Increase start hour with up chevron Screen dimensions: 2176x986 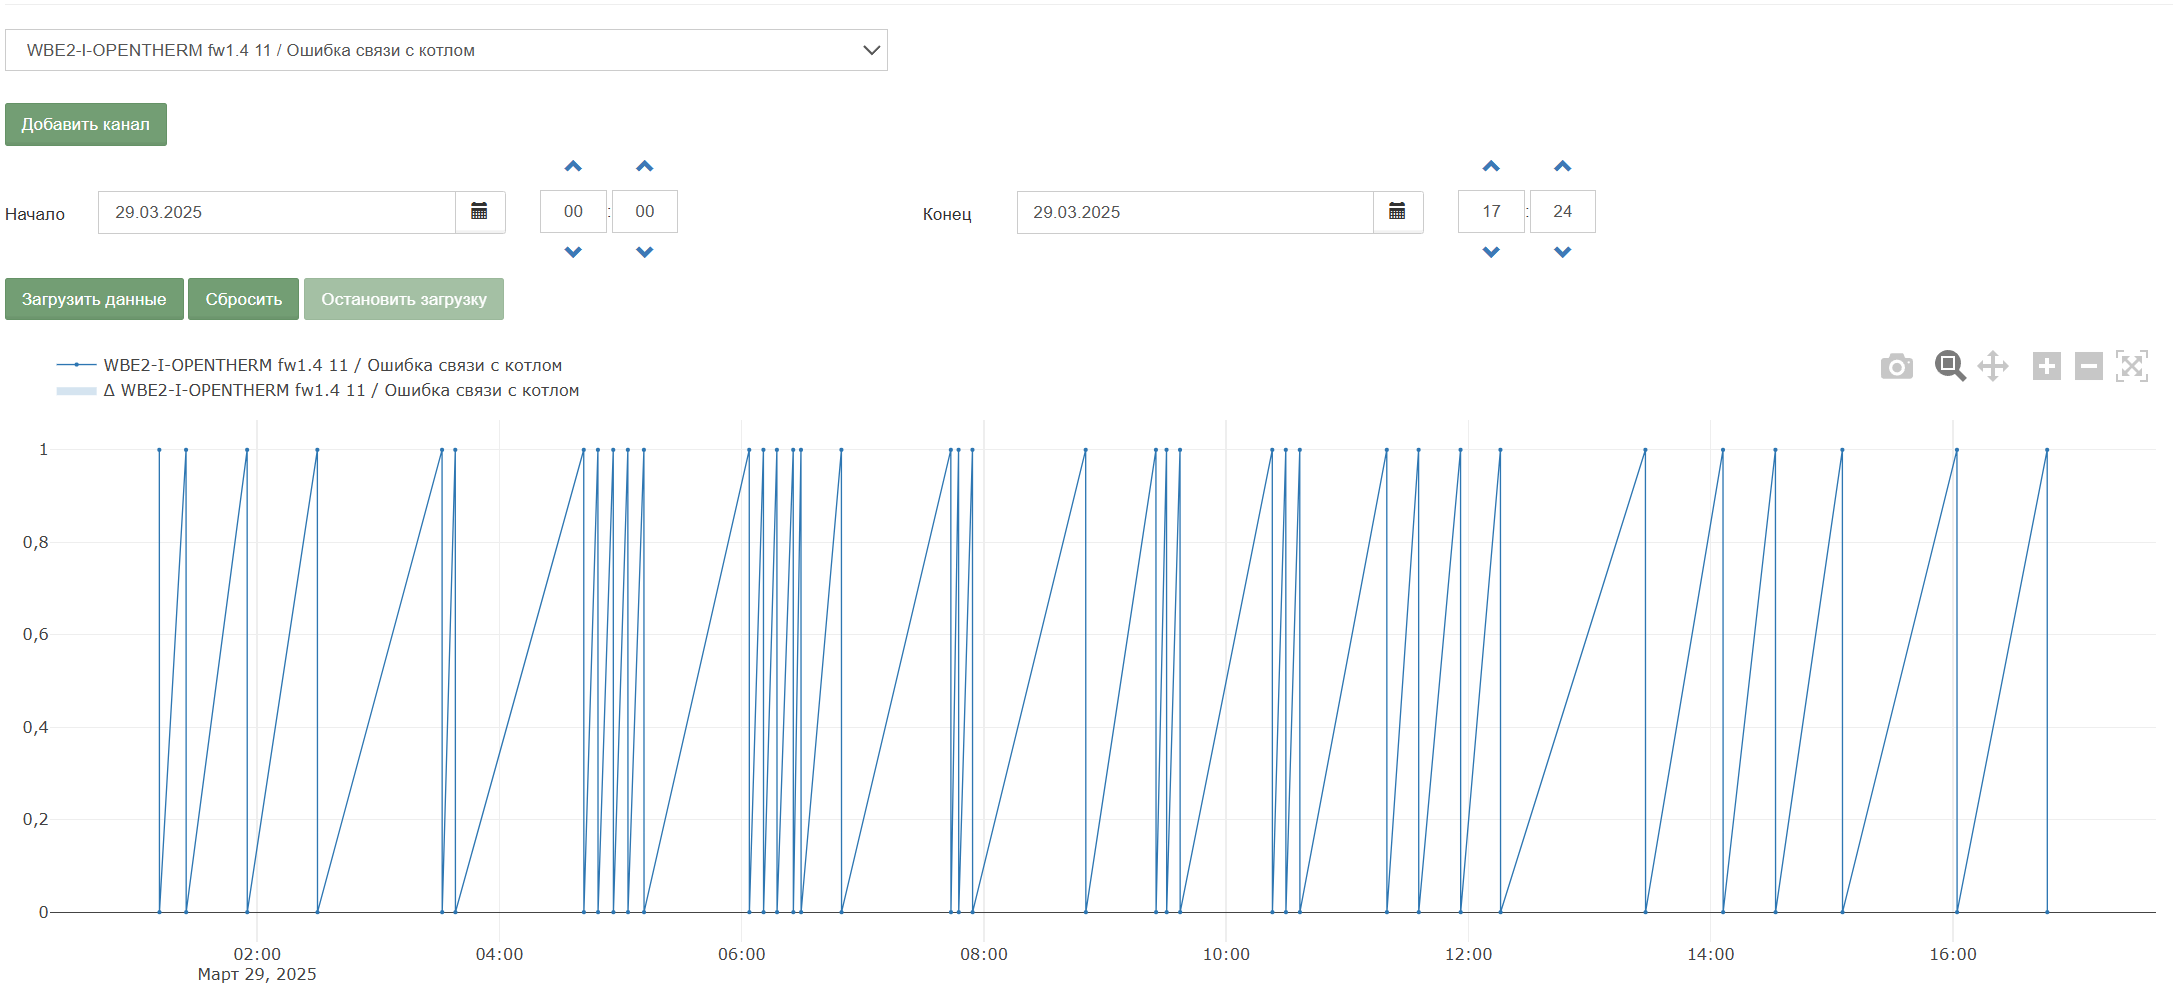[x=573, y=166]
